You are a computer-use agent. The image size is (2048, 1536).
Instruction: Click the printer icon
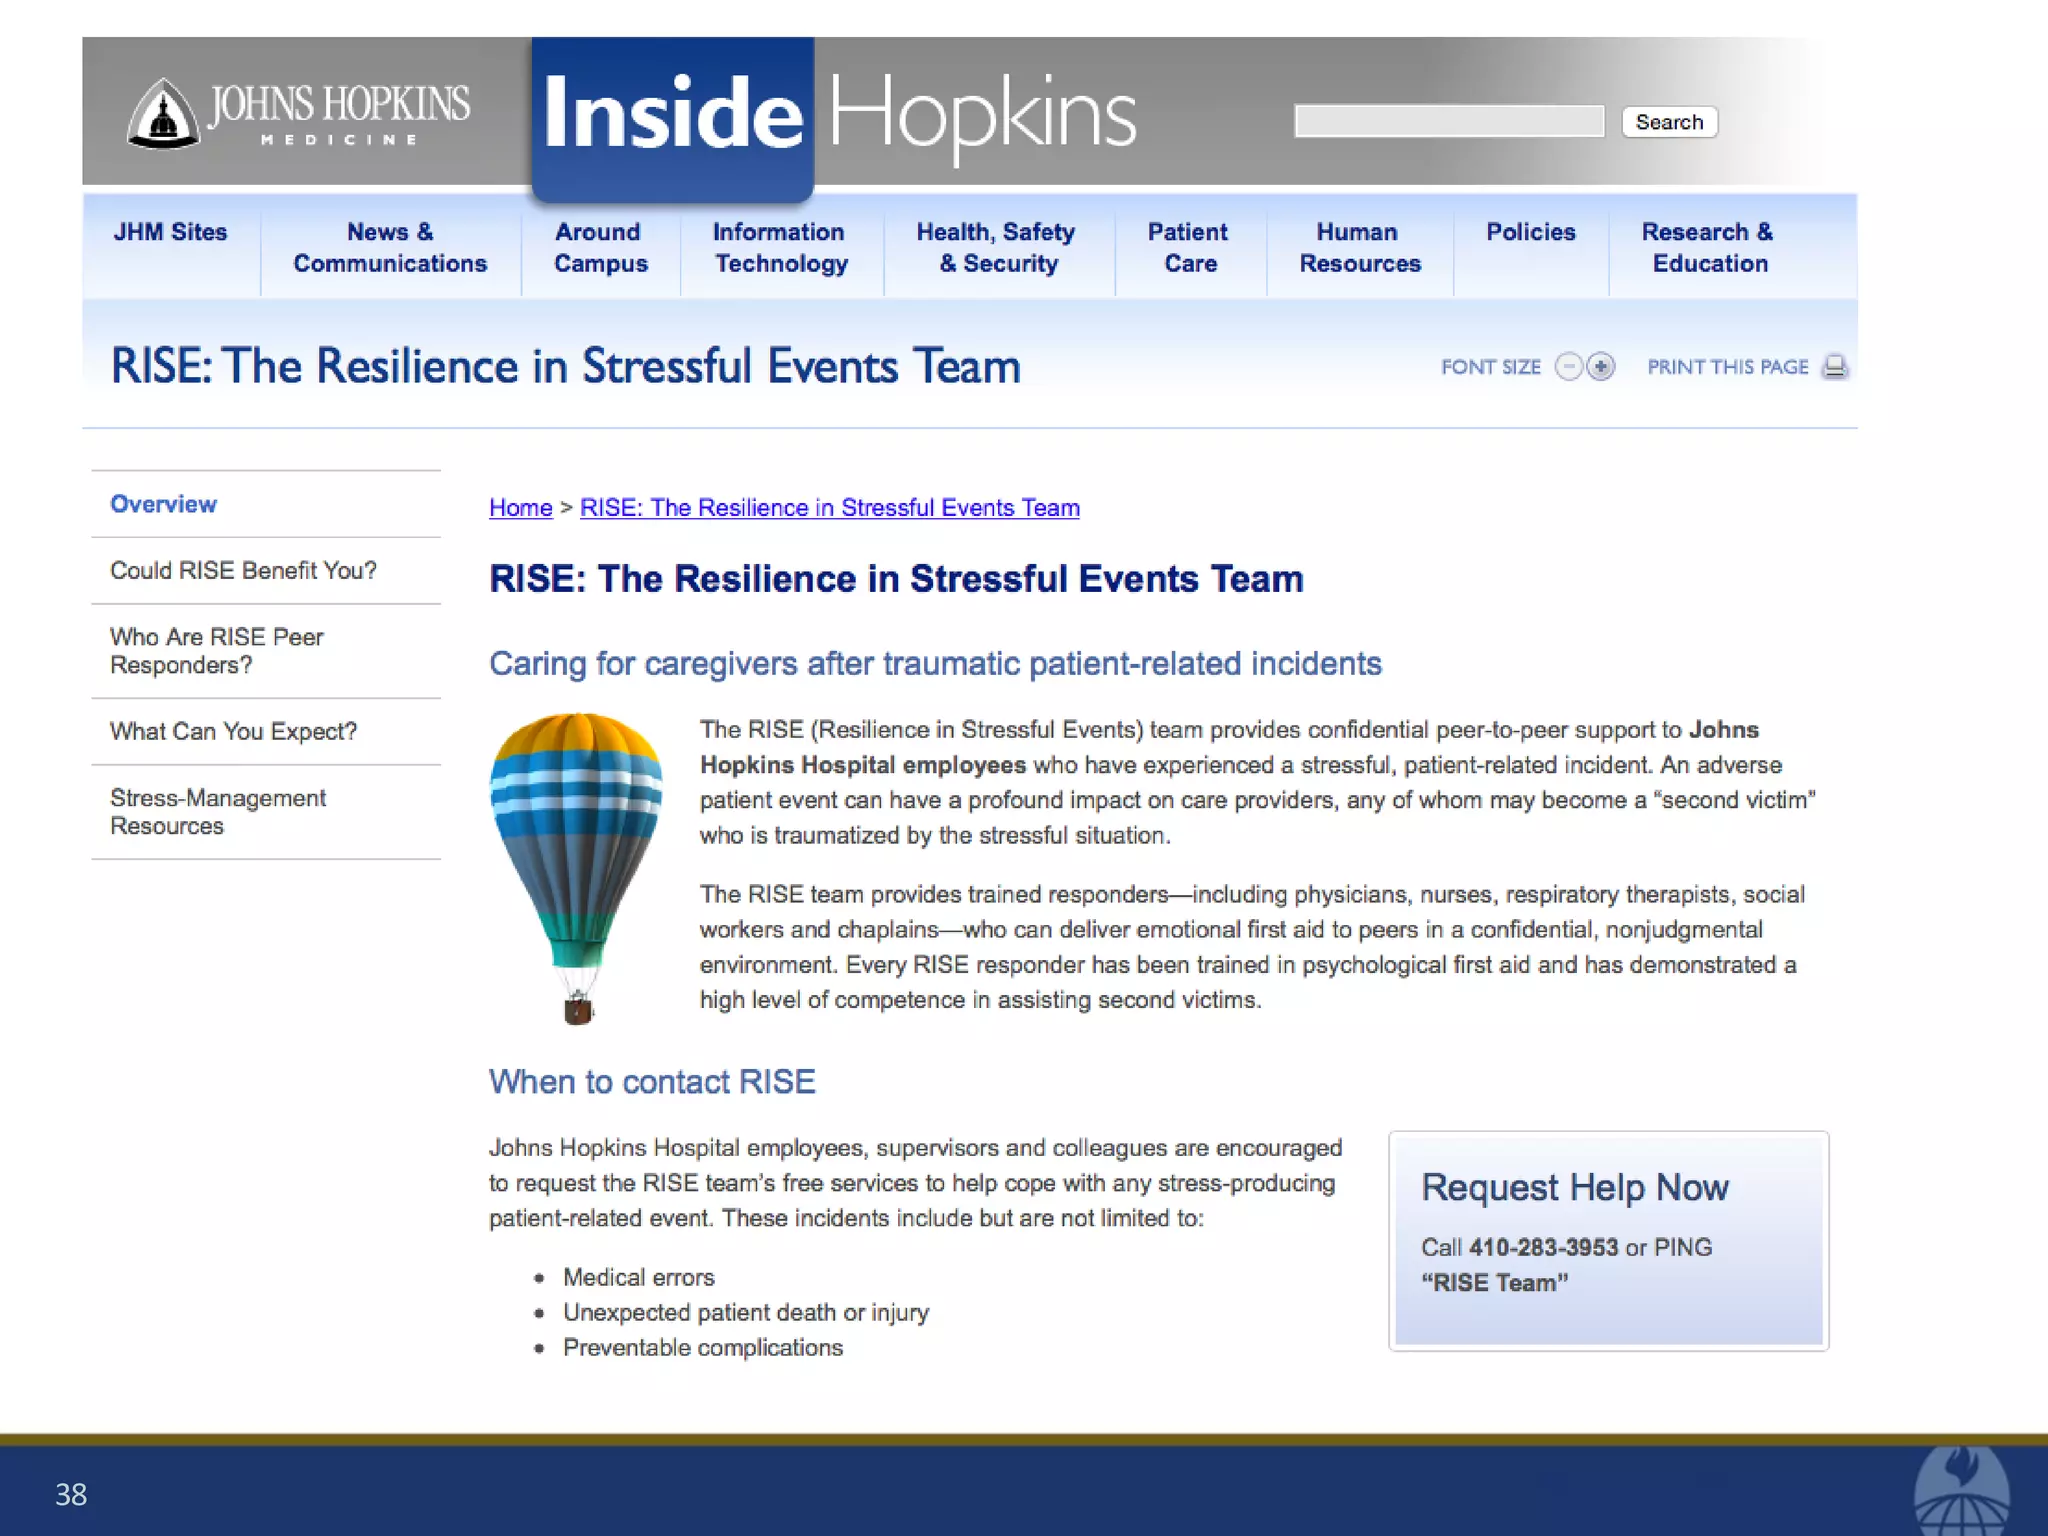1834,367
